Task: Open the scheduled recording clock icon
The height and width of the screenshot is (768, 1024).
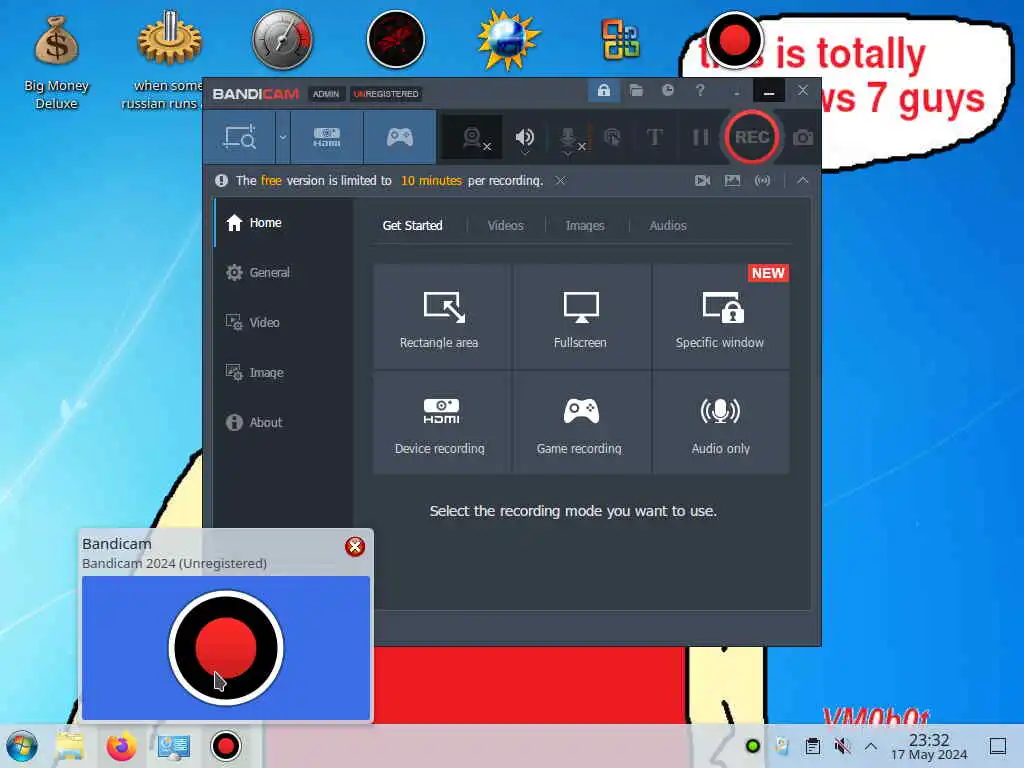Action: click(667, 90)
